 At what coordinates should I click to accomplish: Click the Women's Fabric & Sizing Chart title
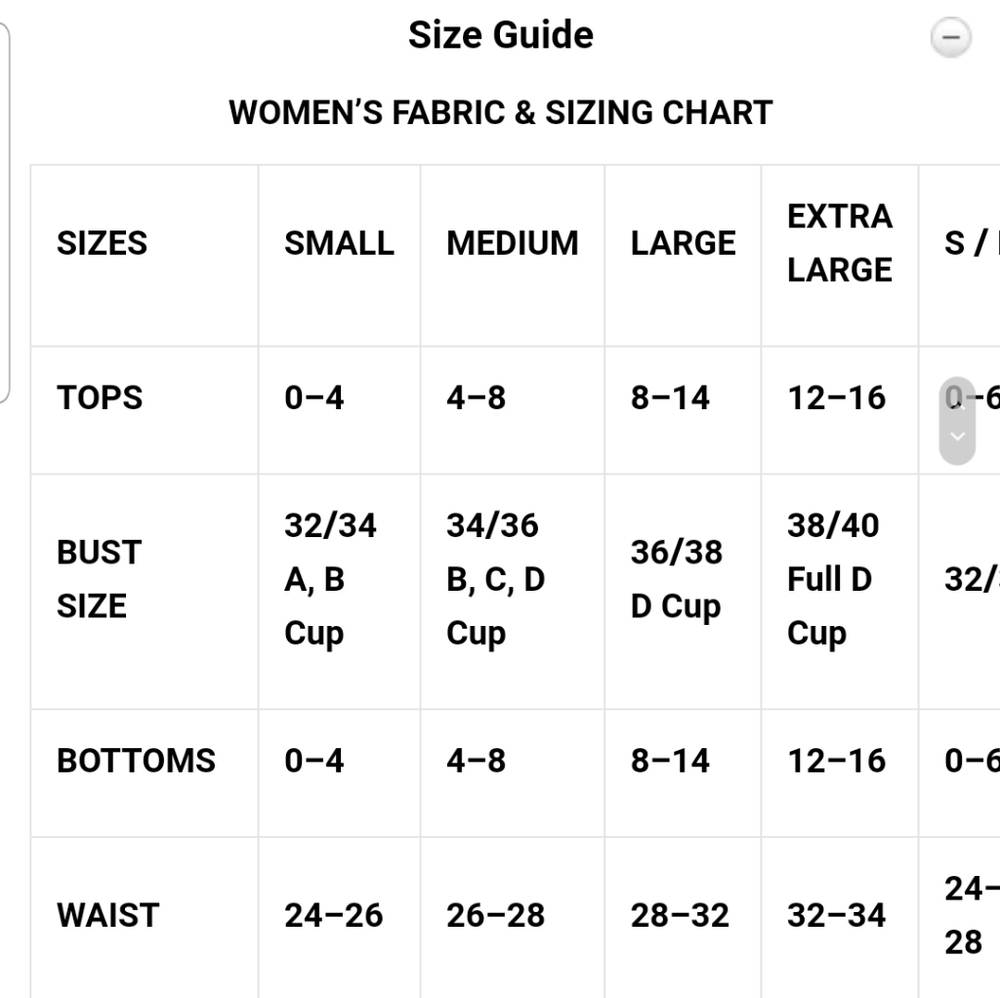click(501, 112)
